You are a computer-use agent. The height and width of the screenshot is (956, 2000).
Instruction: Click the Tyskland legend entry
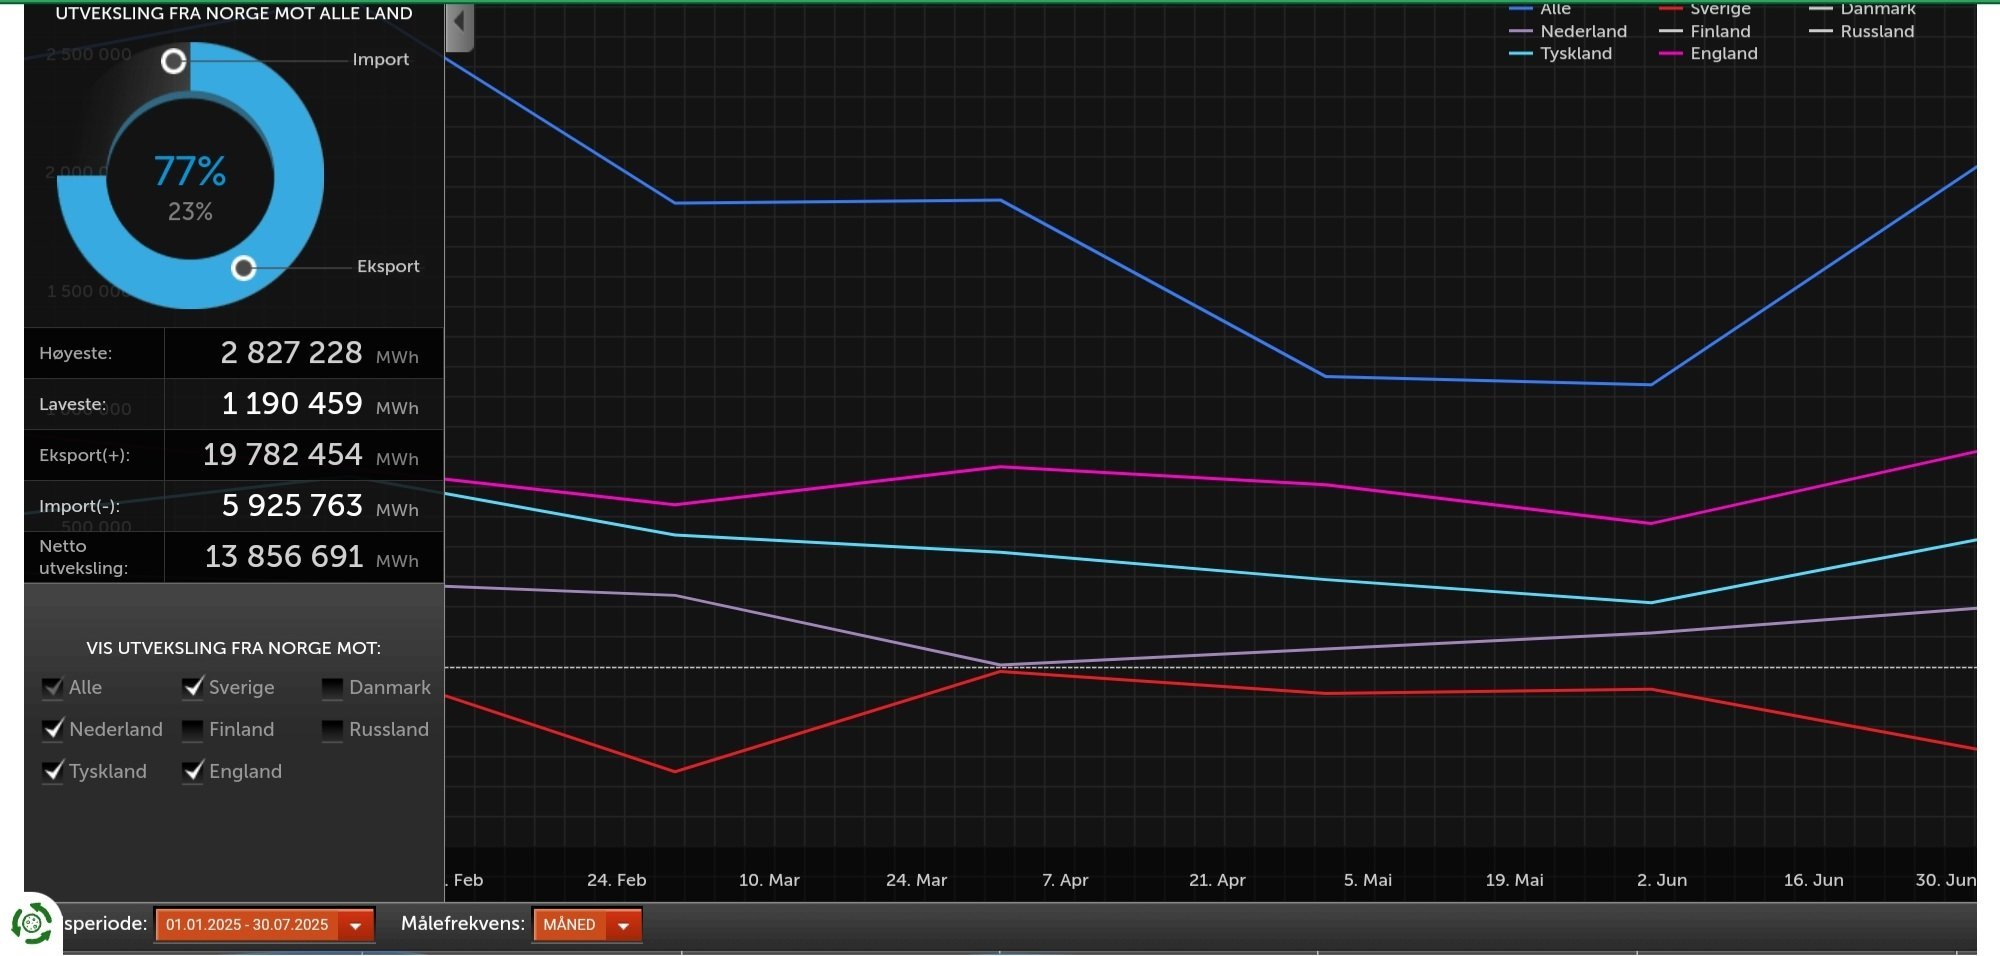tap(1560, 54)
